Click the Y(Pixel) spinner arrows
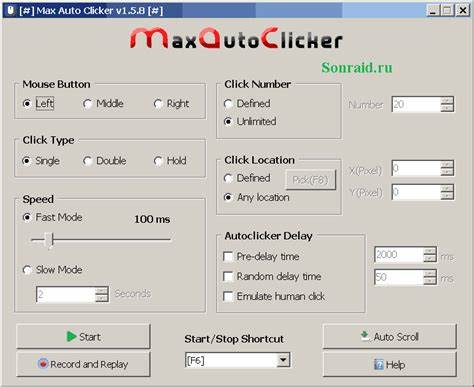The height and width of the screenshot is (387, 474). [x=447, y=192]
